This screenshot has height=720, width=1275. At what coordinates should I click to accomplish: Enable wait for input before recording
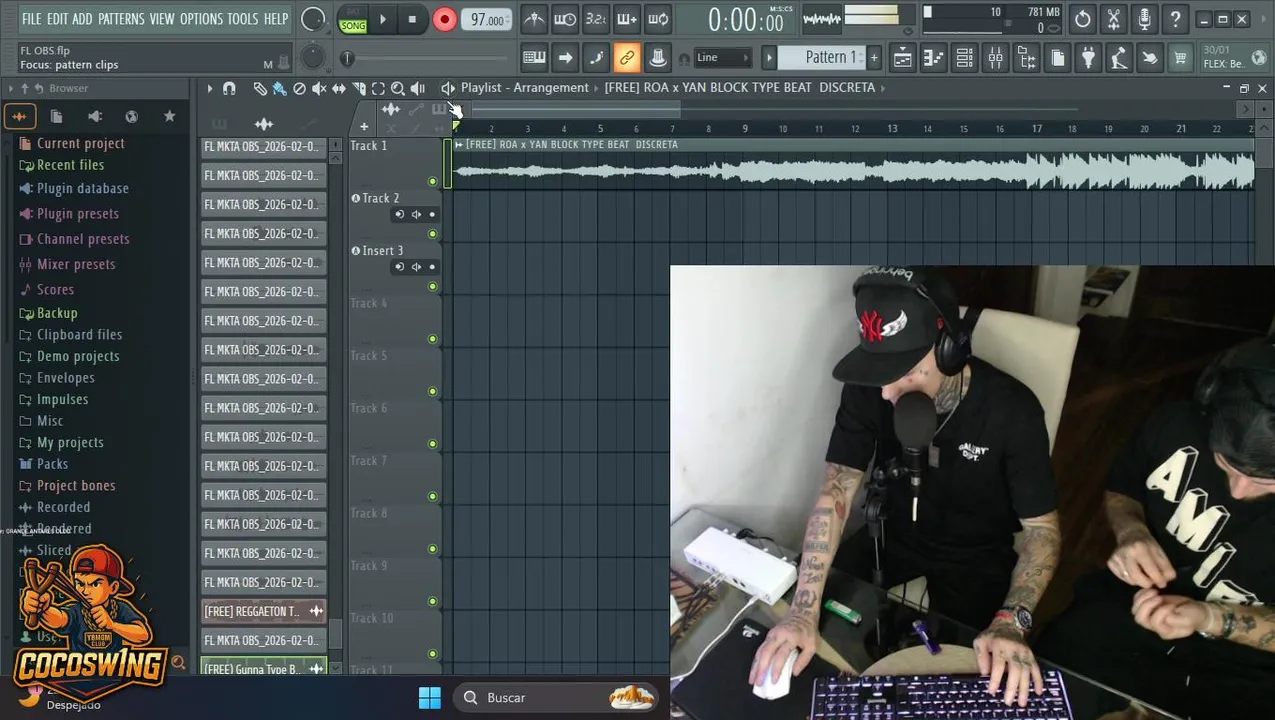point(565,19)
